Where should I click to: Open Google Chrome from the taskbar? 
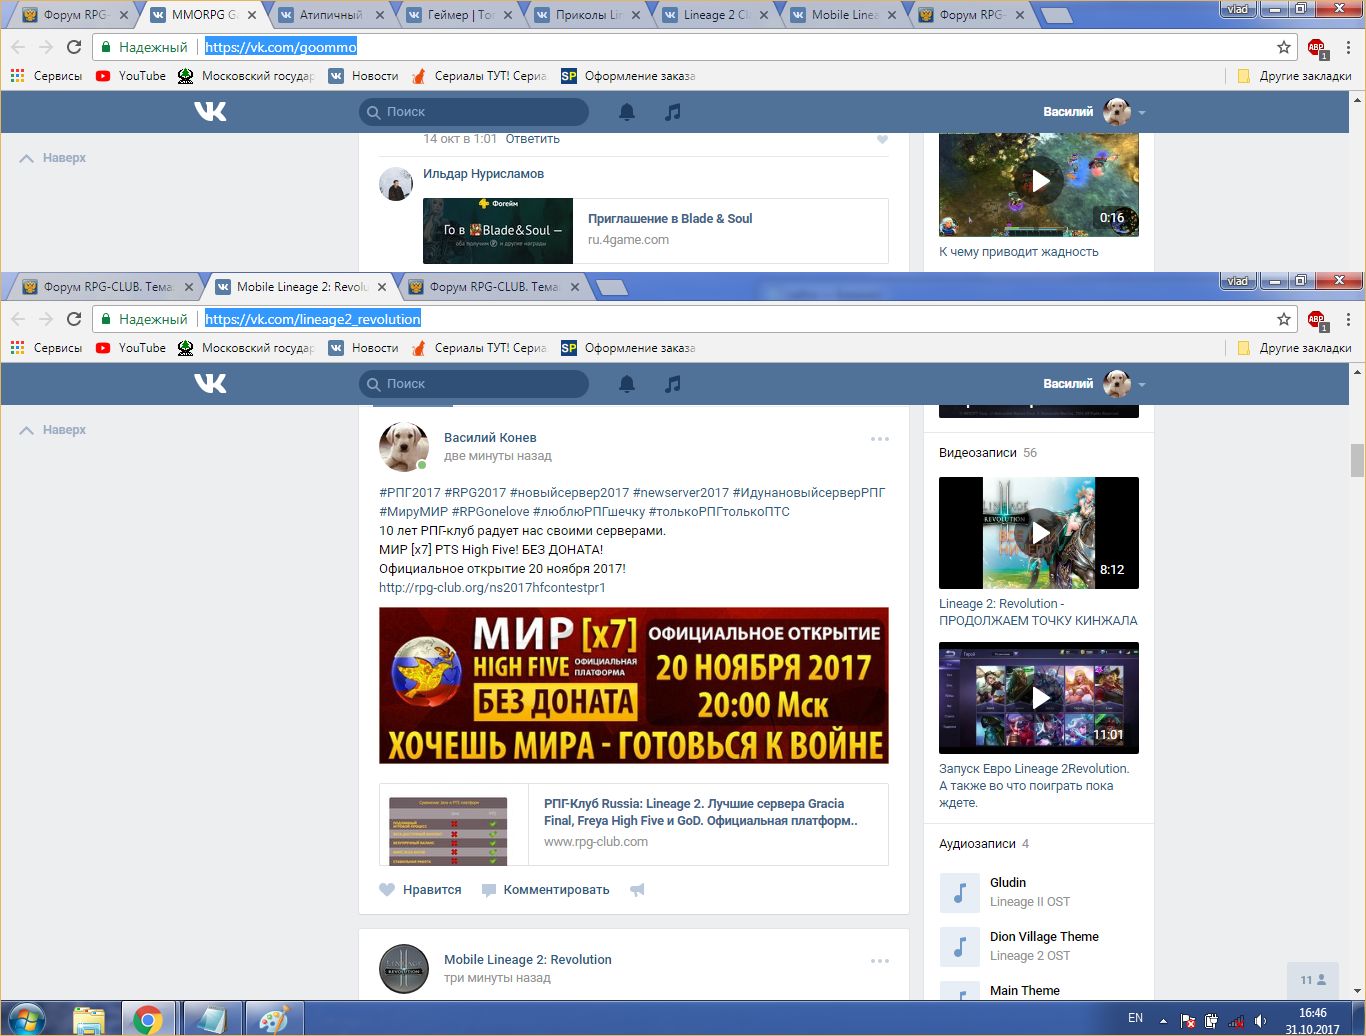click(148, 1019)
